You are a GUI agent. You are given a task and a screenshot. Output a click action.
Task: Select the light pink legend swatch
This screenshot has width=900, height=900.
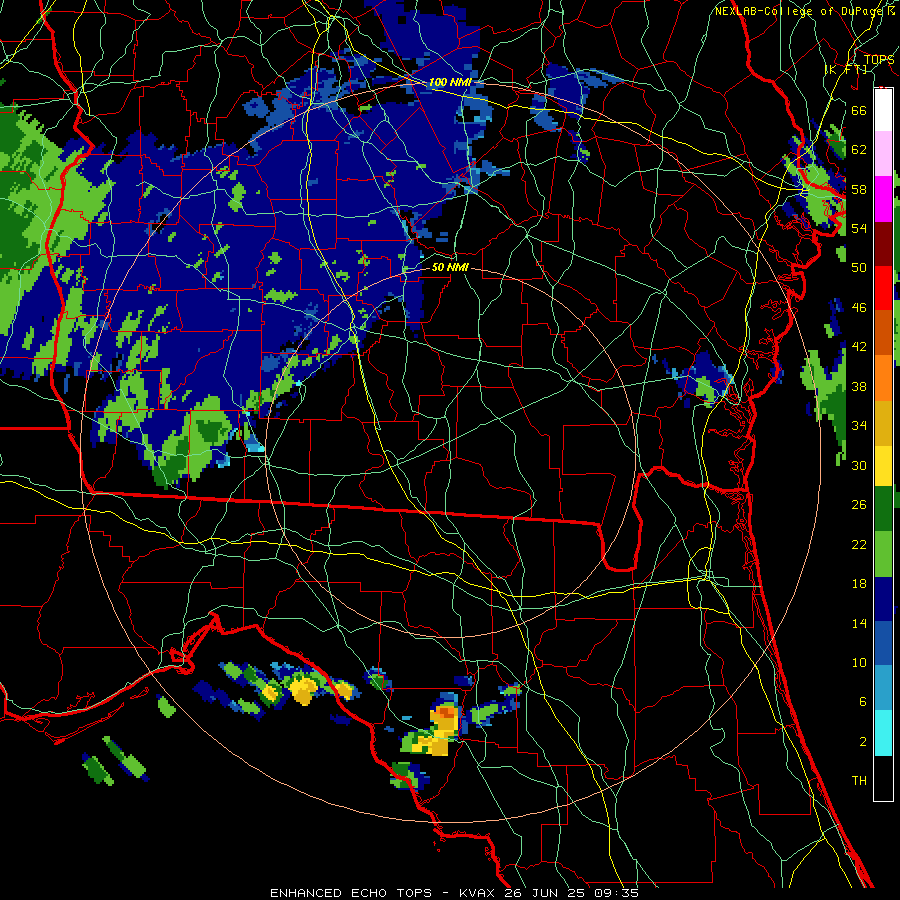tap(883, 154)
